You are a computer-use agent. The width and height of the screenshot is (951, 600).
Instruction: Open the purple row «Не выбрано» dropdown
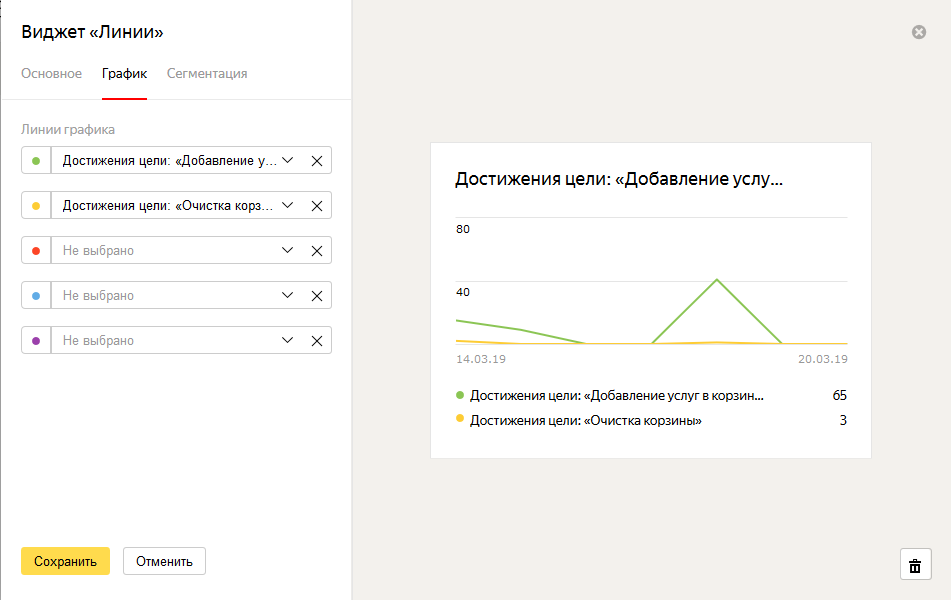pos(177,340)
